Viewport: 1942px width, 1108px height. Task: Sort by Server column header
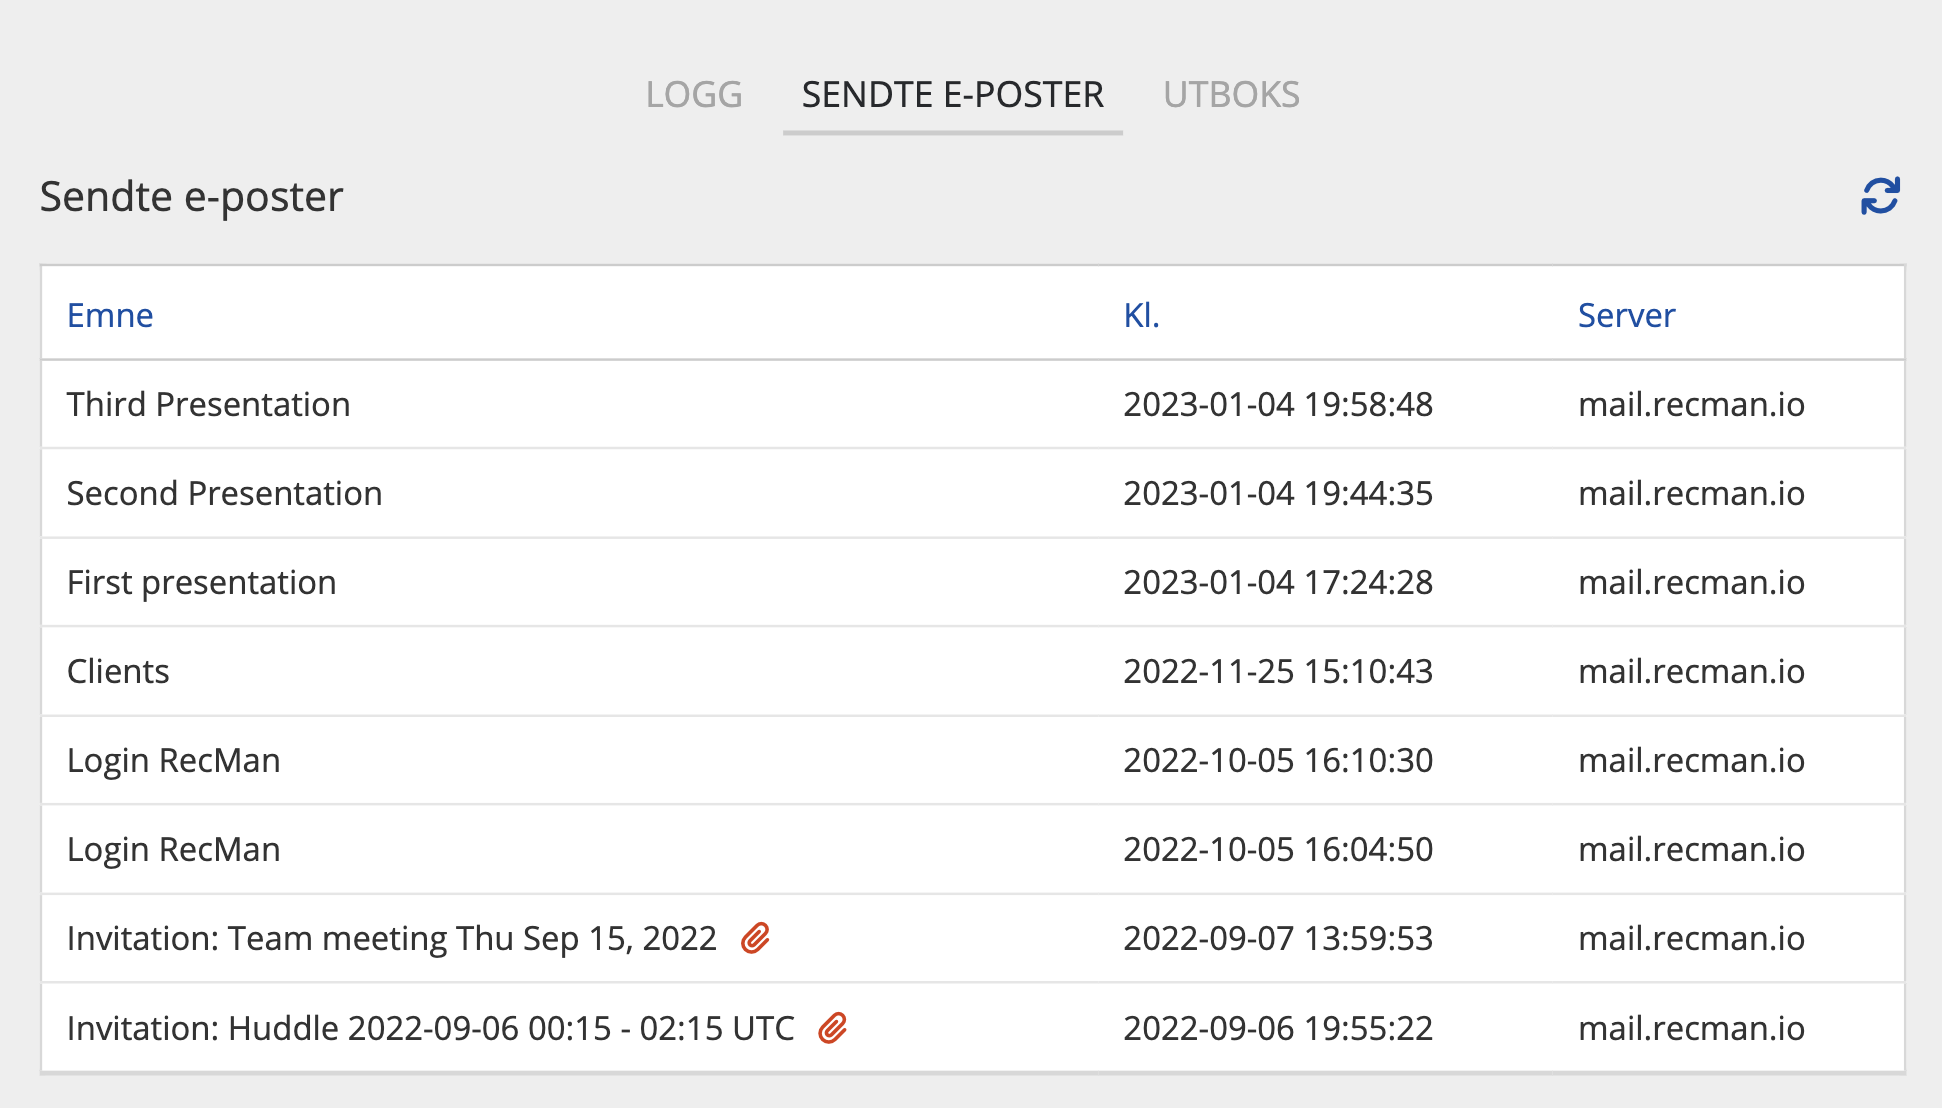[1626, 315]
